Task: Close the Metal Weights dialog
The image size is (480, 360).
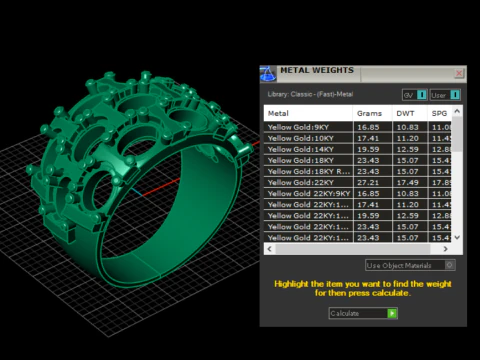Action: coord(459,73)
